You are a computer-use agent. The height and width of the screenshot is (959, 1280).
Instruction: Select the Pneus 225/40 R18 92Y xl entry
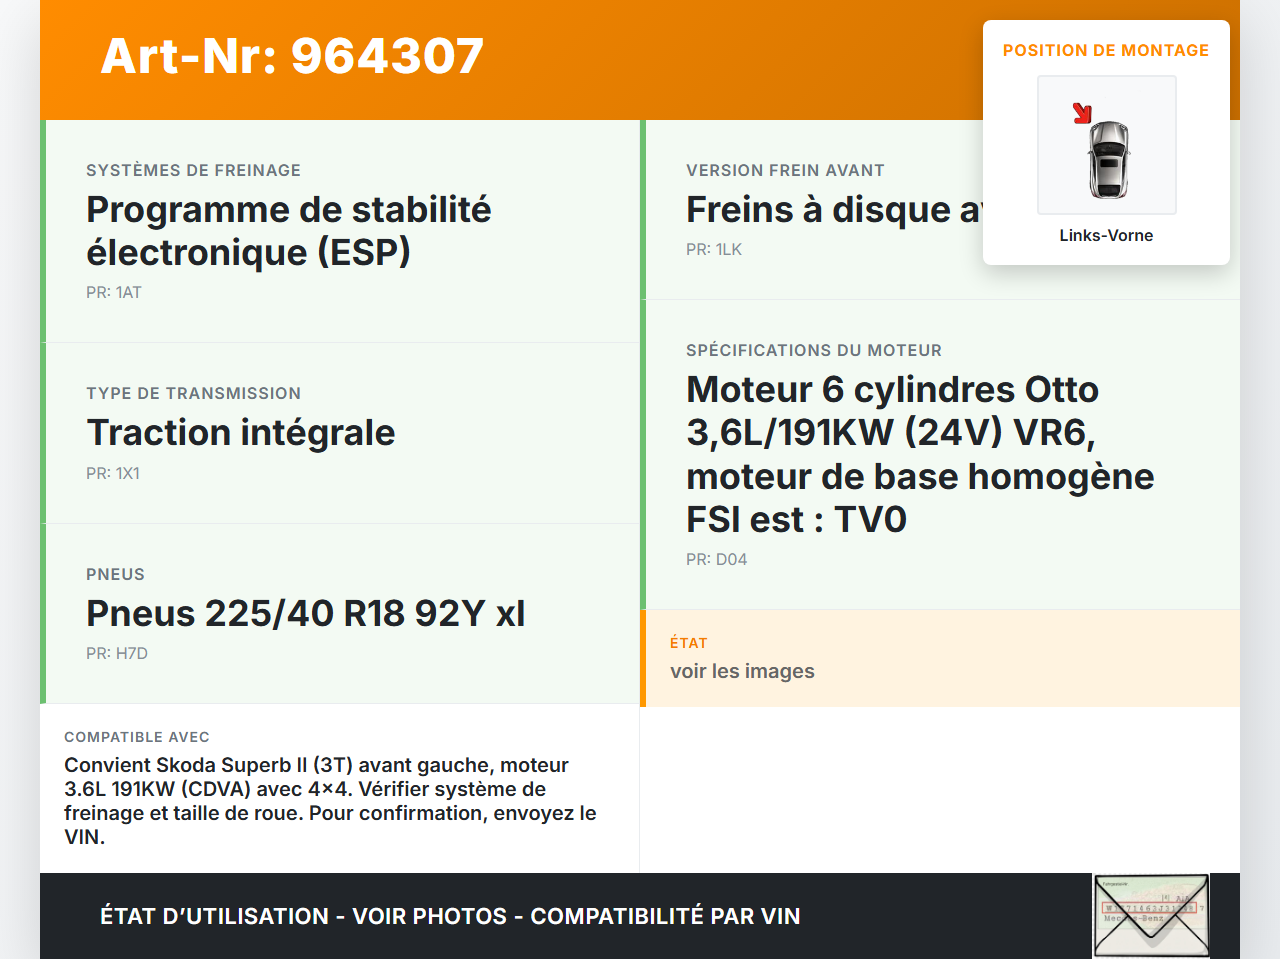[305, 614]
